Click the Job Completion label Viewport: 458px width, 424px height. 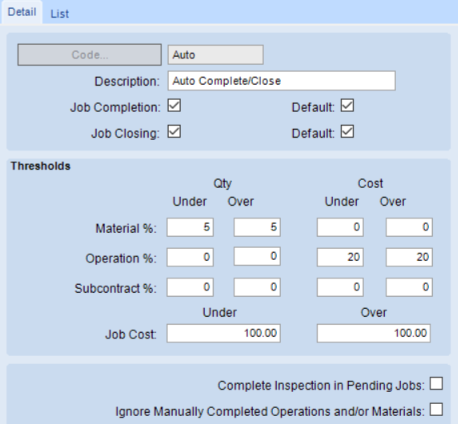coord(115,108)
